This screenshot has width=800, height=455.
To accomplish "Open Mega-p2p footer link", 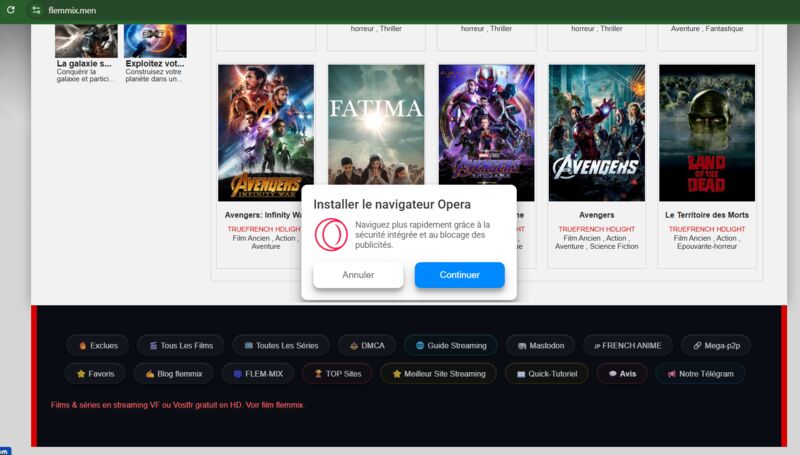I will 716,345.
